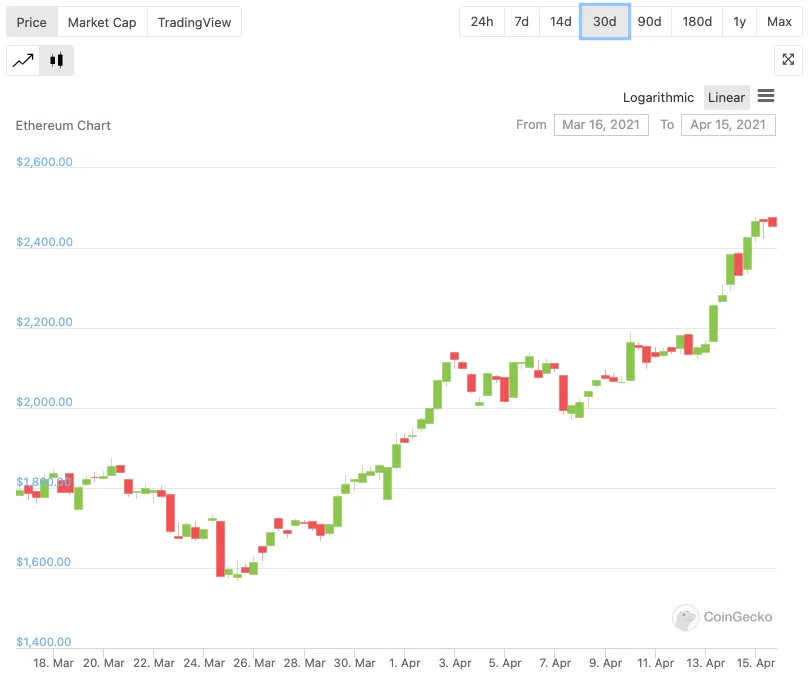Click the tall red candle near 25. Mar
The width and height of the screenshot is (811, 678).
(x=220, y=549)
